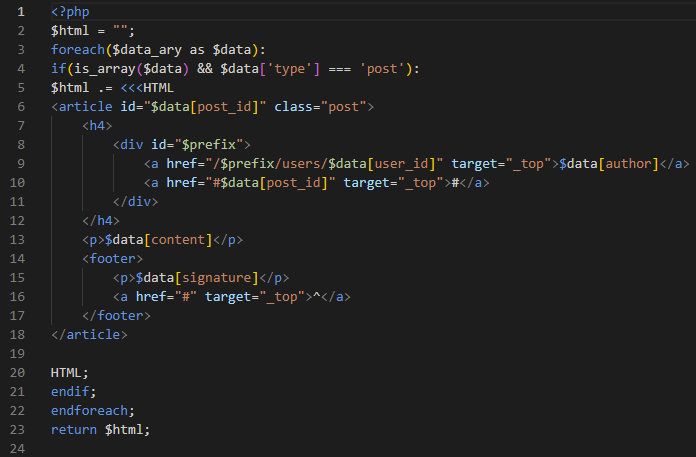This screenshot has height=457, width=696.
Task: Click the "/$prefix/users/" href path
Action: click(271, 164)
